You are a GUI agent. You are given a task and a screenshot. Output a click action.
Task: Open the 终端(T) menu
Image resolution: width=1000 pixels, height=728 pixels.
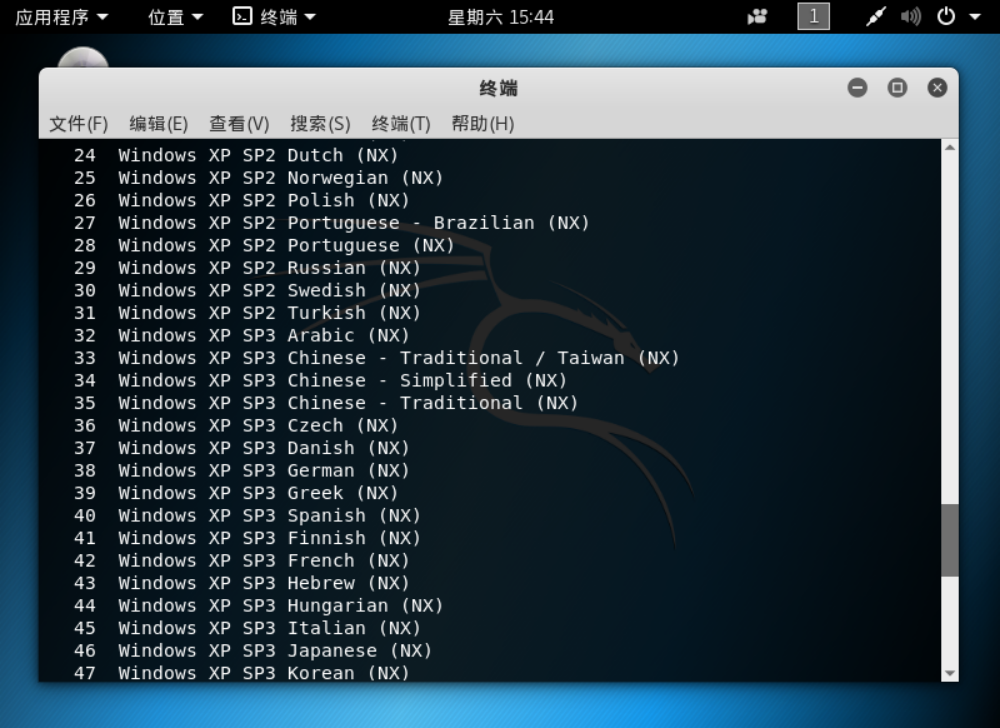point(401,123)
